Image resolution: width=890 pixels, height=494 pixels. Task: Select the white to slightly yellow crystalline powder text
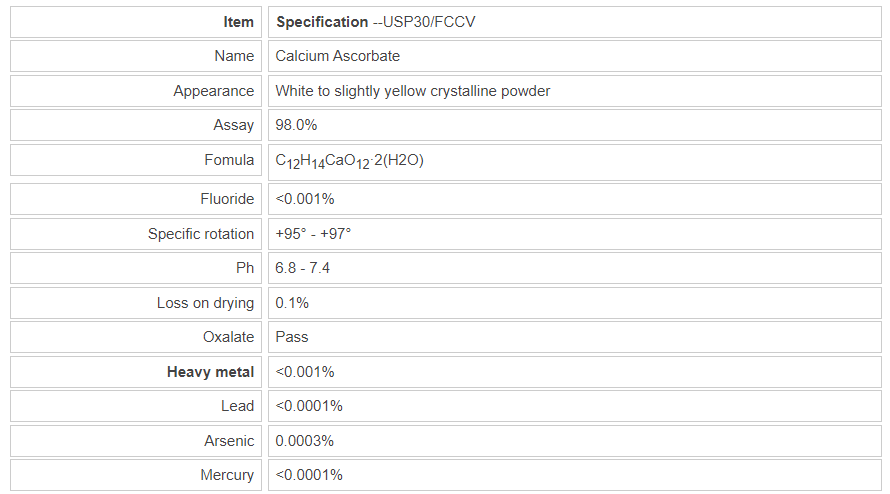(x=412, y=91)
